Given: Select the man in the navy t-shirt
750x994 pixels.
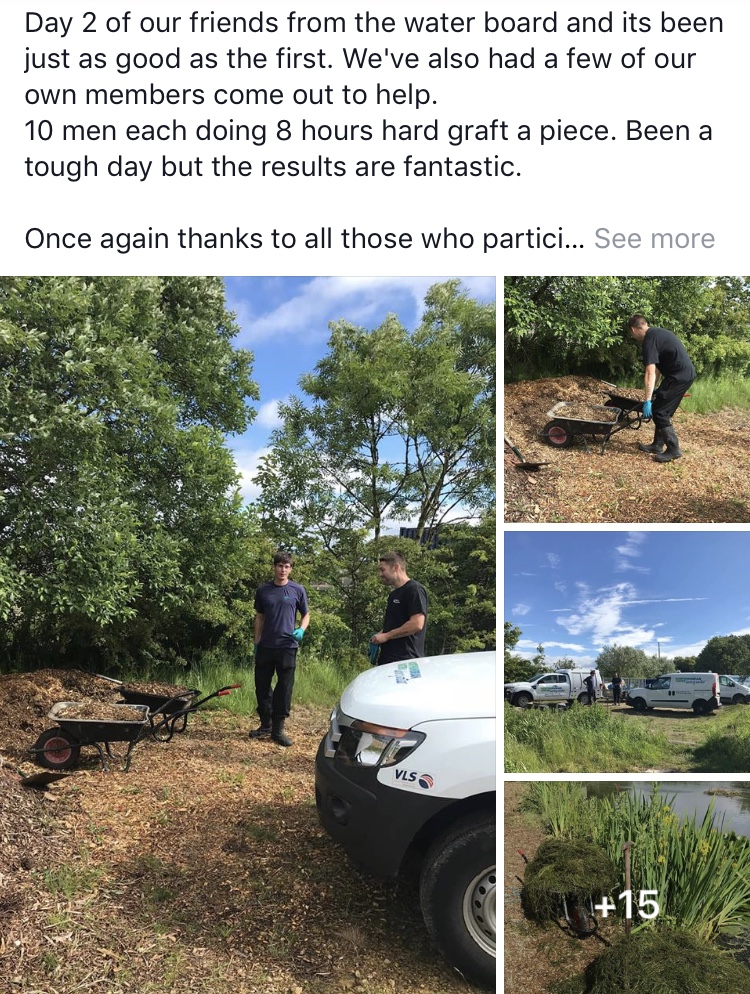Looking at the screenshot, I should point(279,647).
